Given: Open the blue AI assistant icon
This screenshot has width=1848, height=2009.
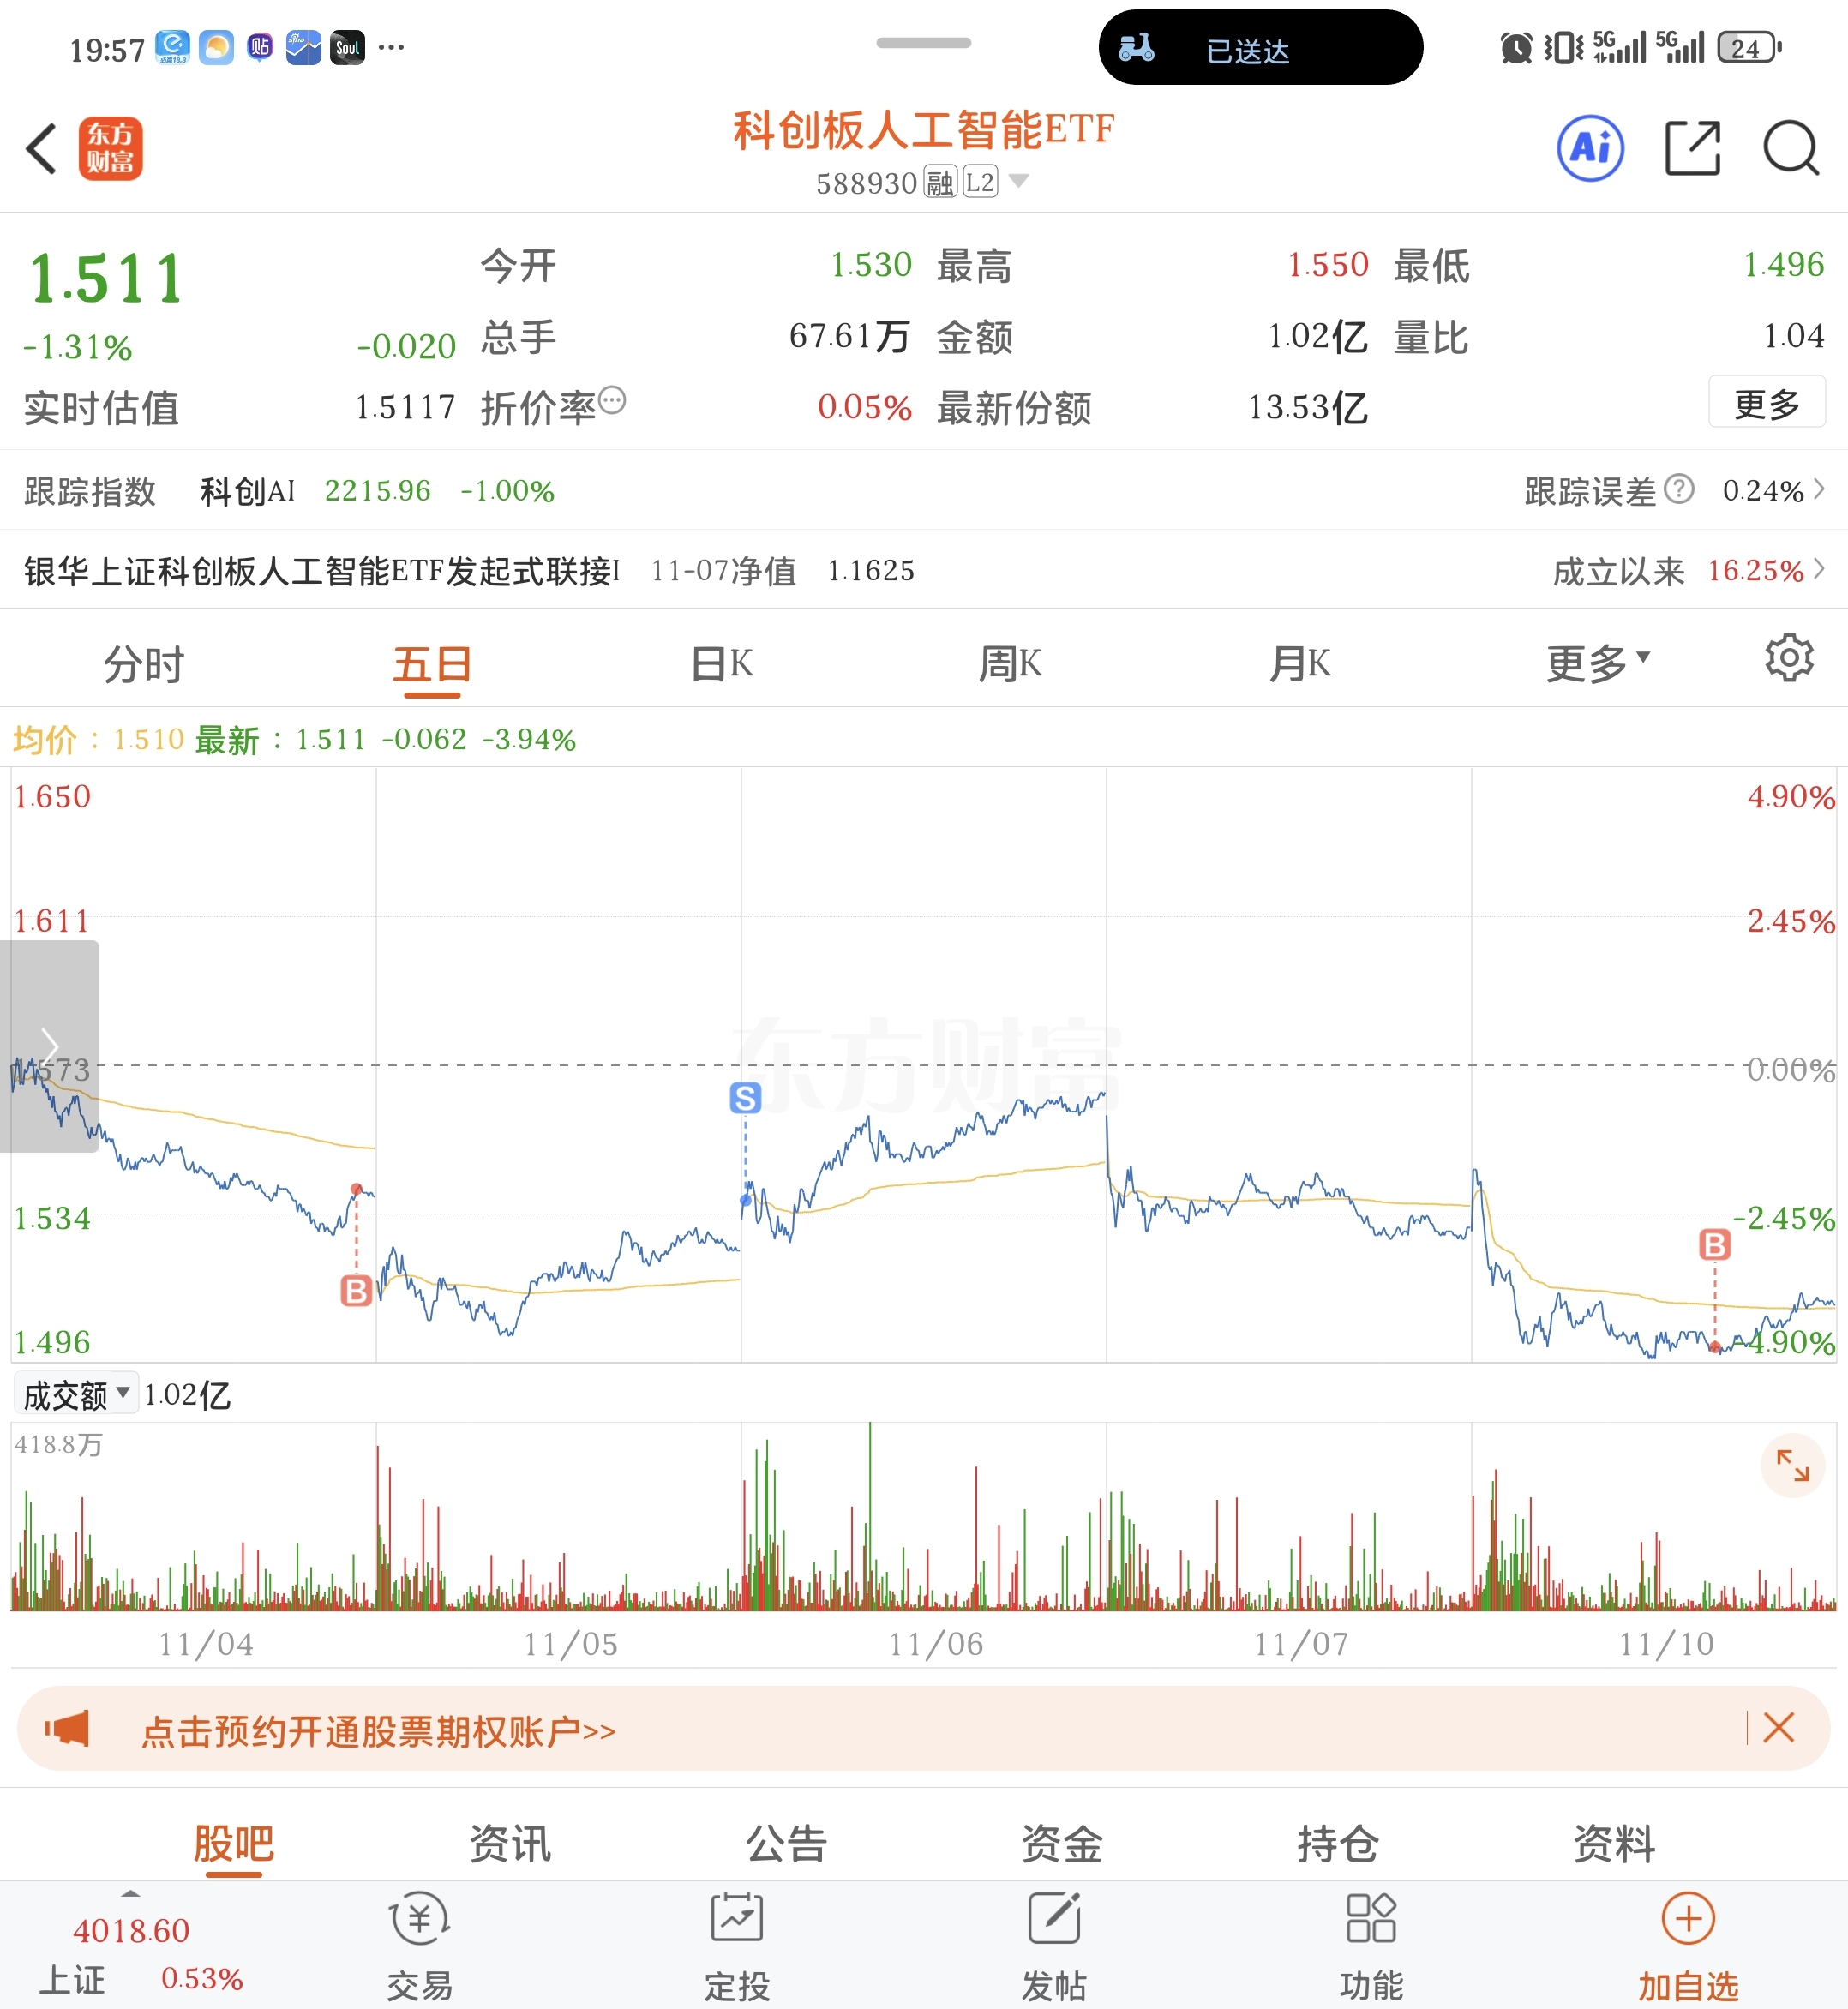Looking at the screenshot, I should click(1590, 149).
